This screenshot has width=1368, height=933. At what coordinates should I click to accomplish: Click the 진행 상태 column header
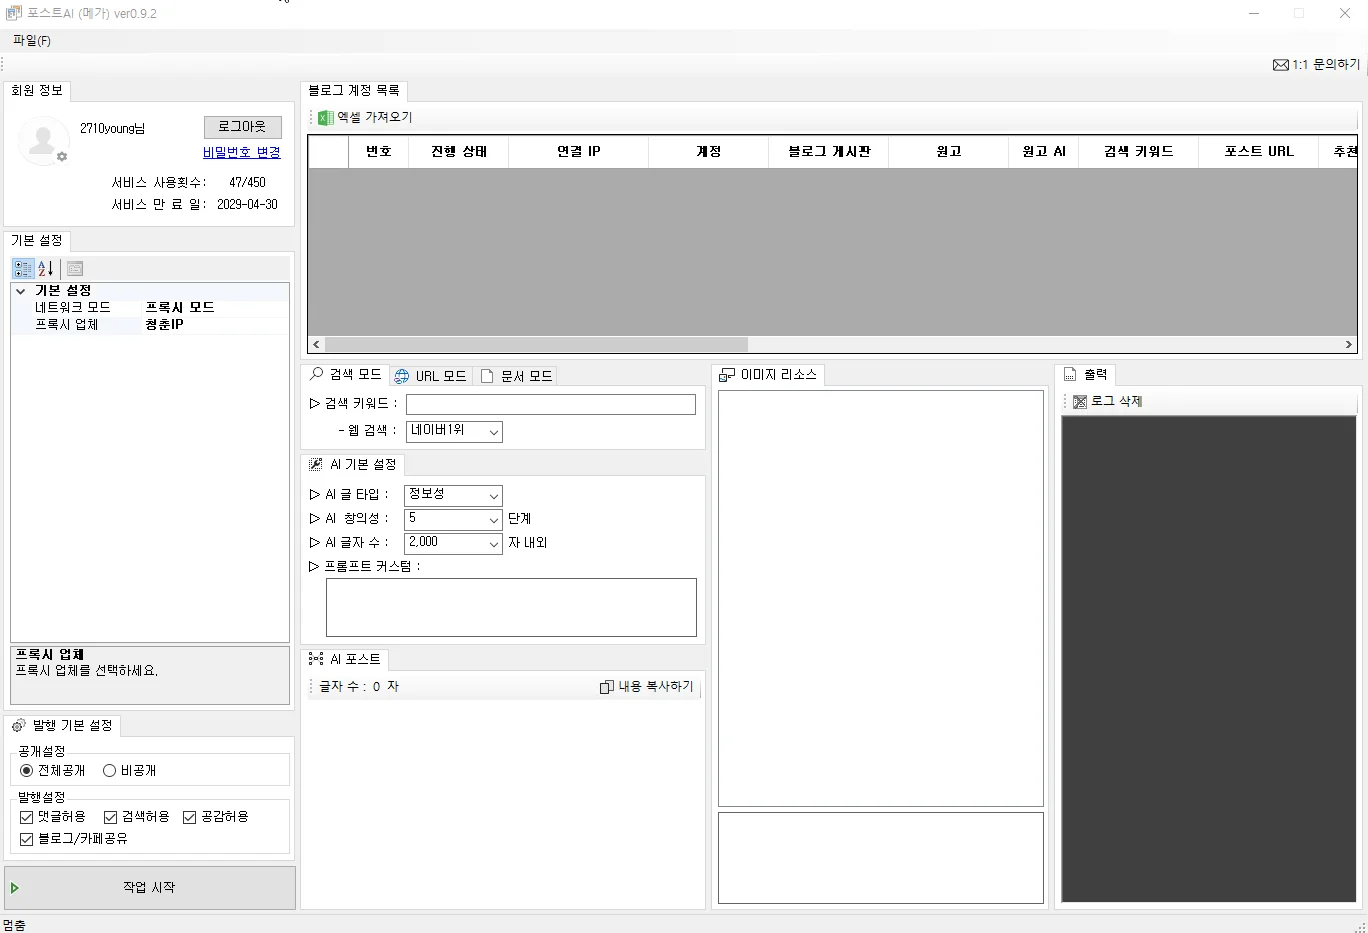point(459,152)
